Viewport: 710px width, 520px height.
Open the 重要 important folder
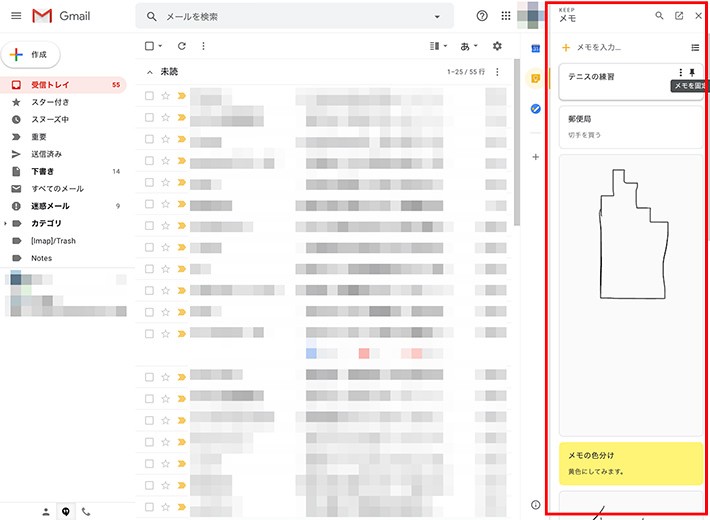(x=63, y=137)
